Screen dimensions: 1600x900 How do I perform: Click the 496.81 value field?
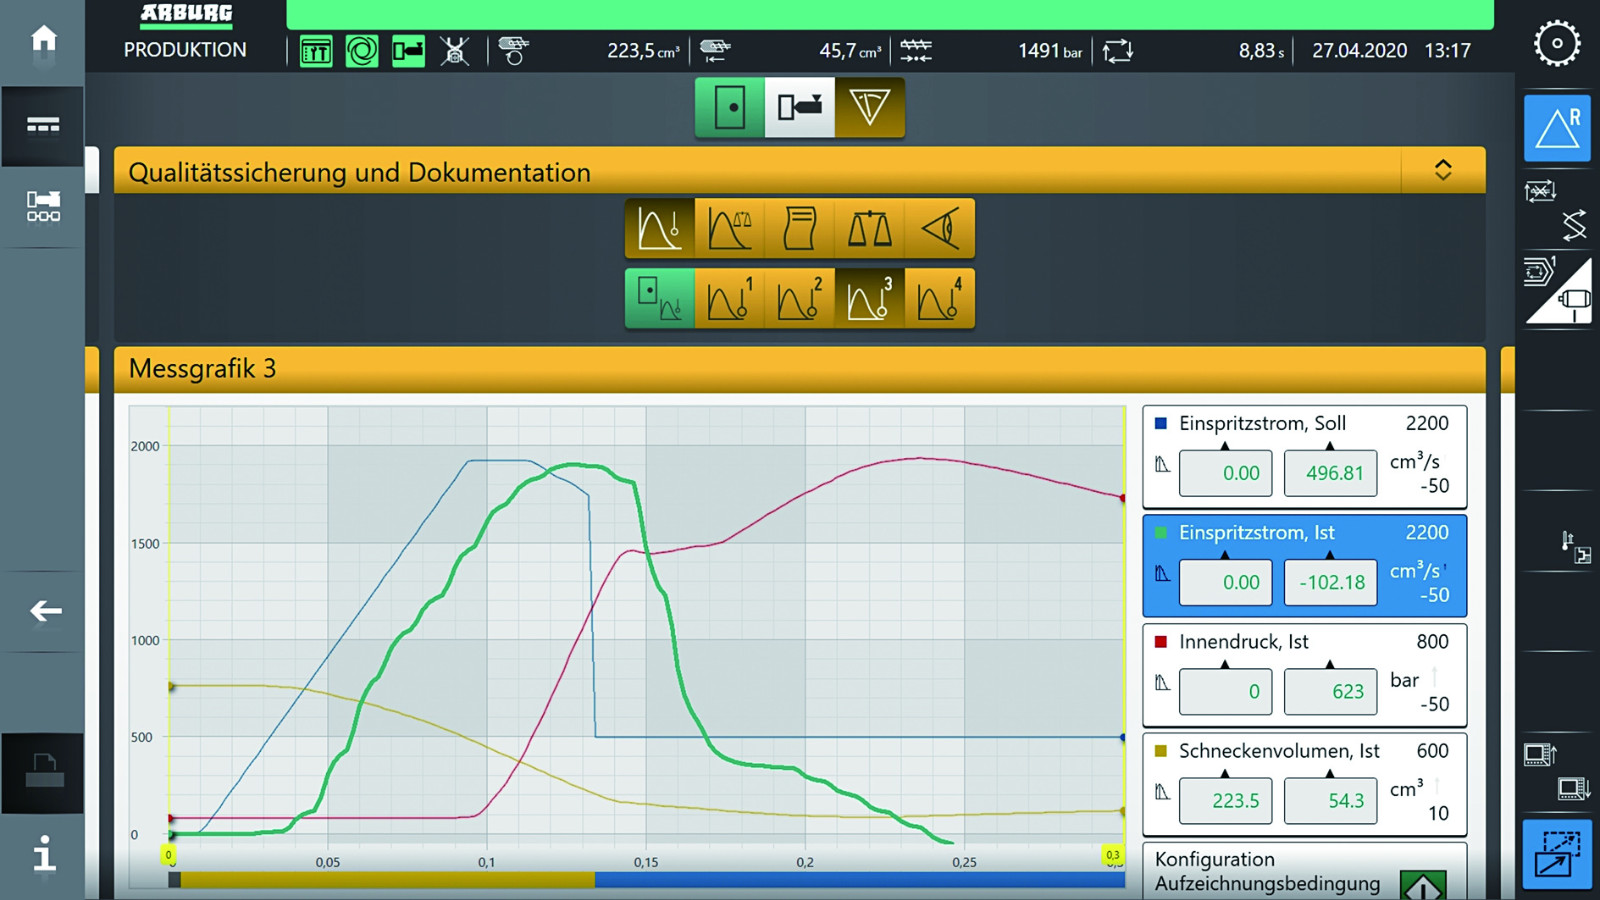click(x=1330, y=473)
